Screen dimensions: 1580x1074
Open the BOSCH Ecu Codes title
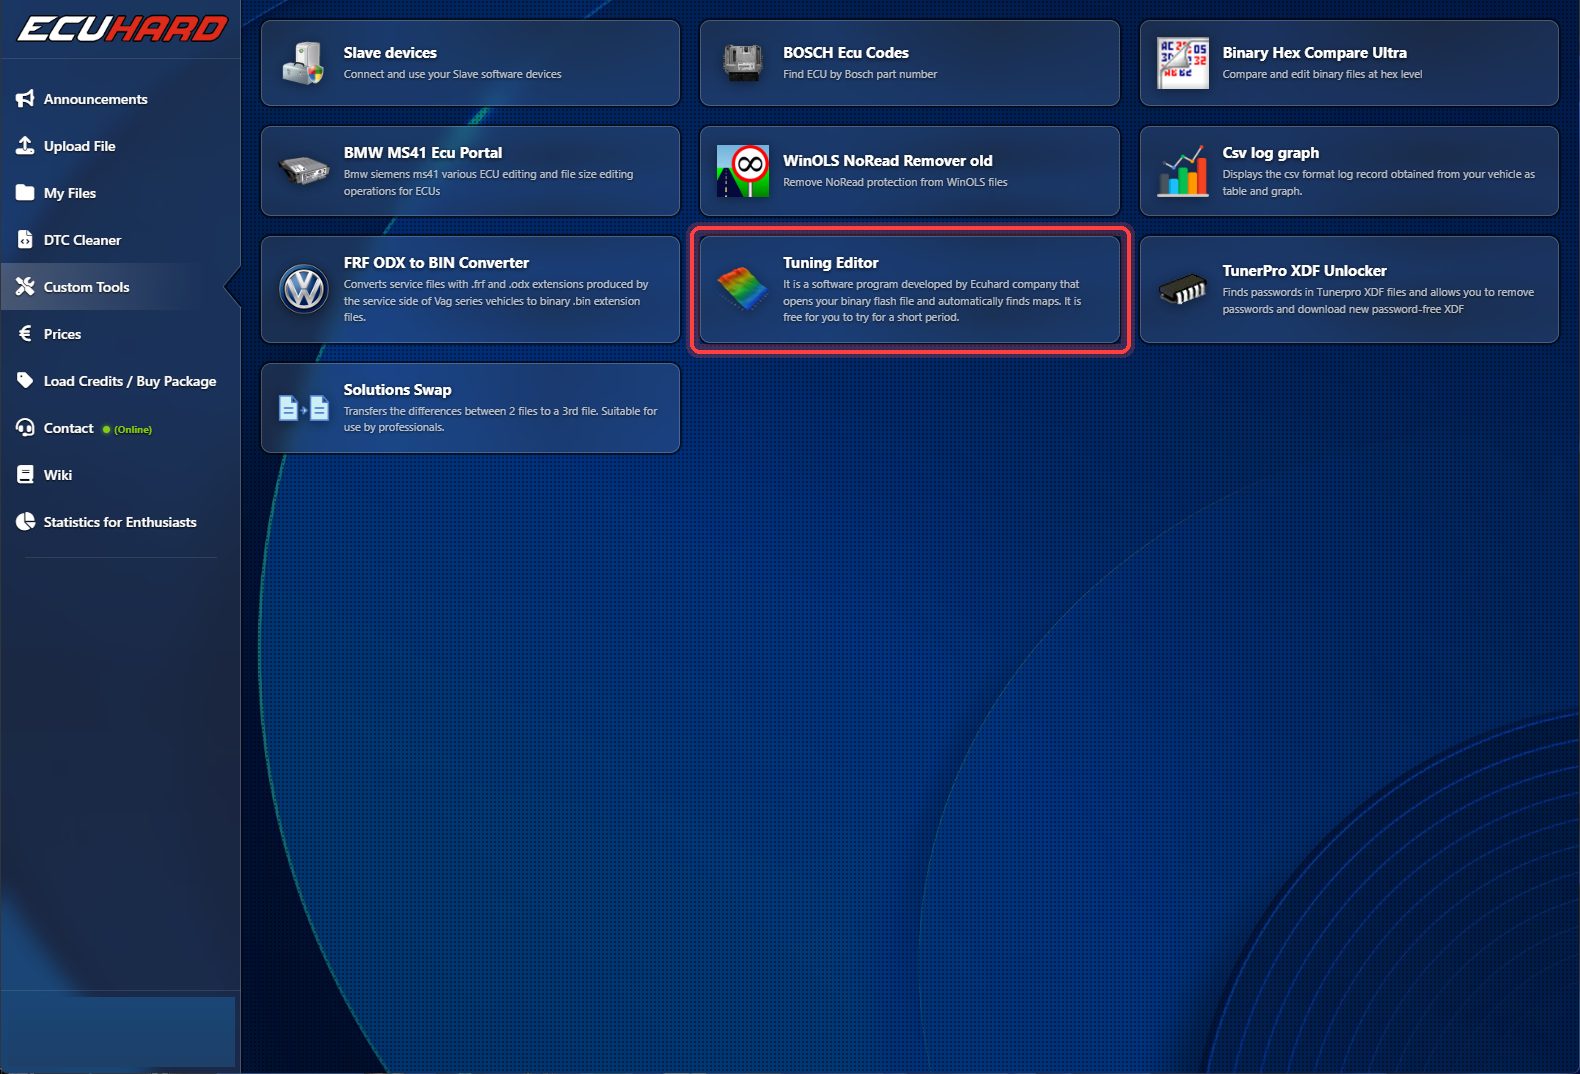[846, 53]
